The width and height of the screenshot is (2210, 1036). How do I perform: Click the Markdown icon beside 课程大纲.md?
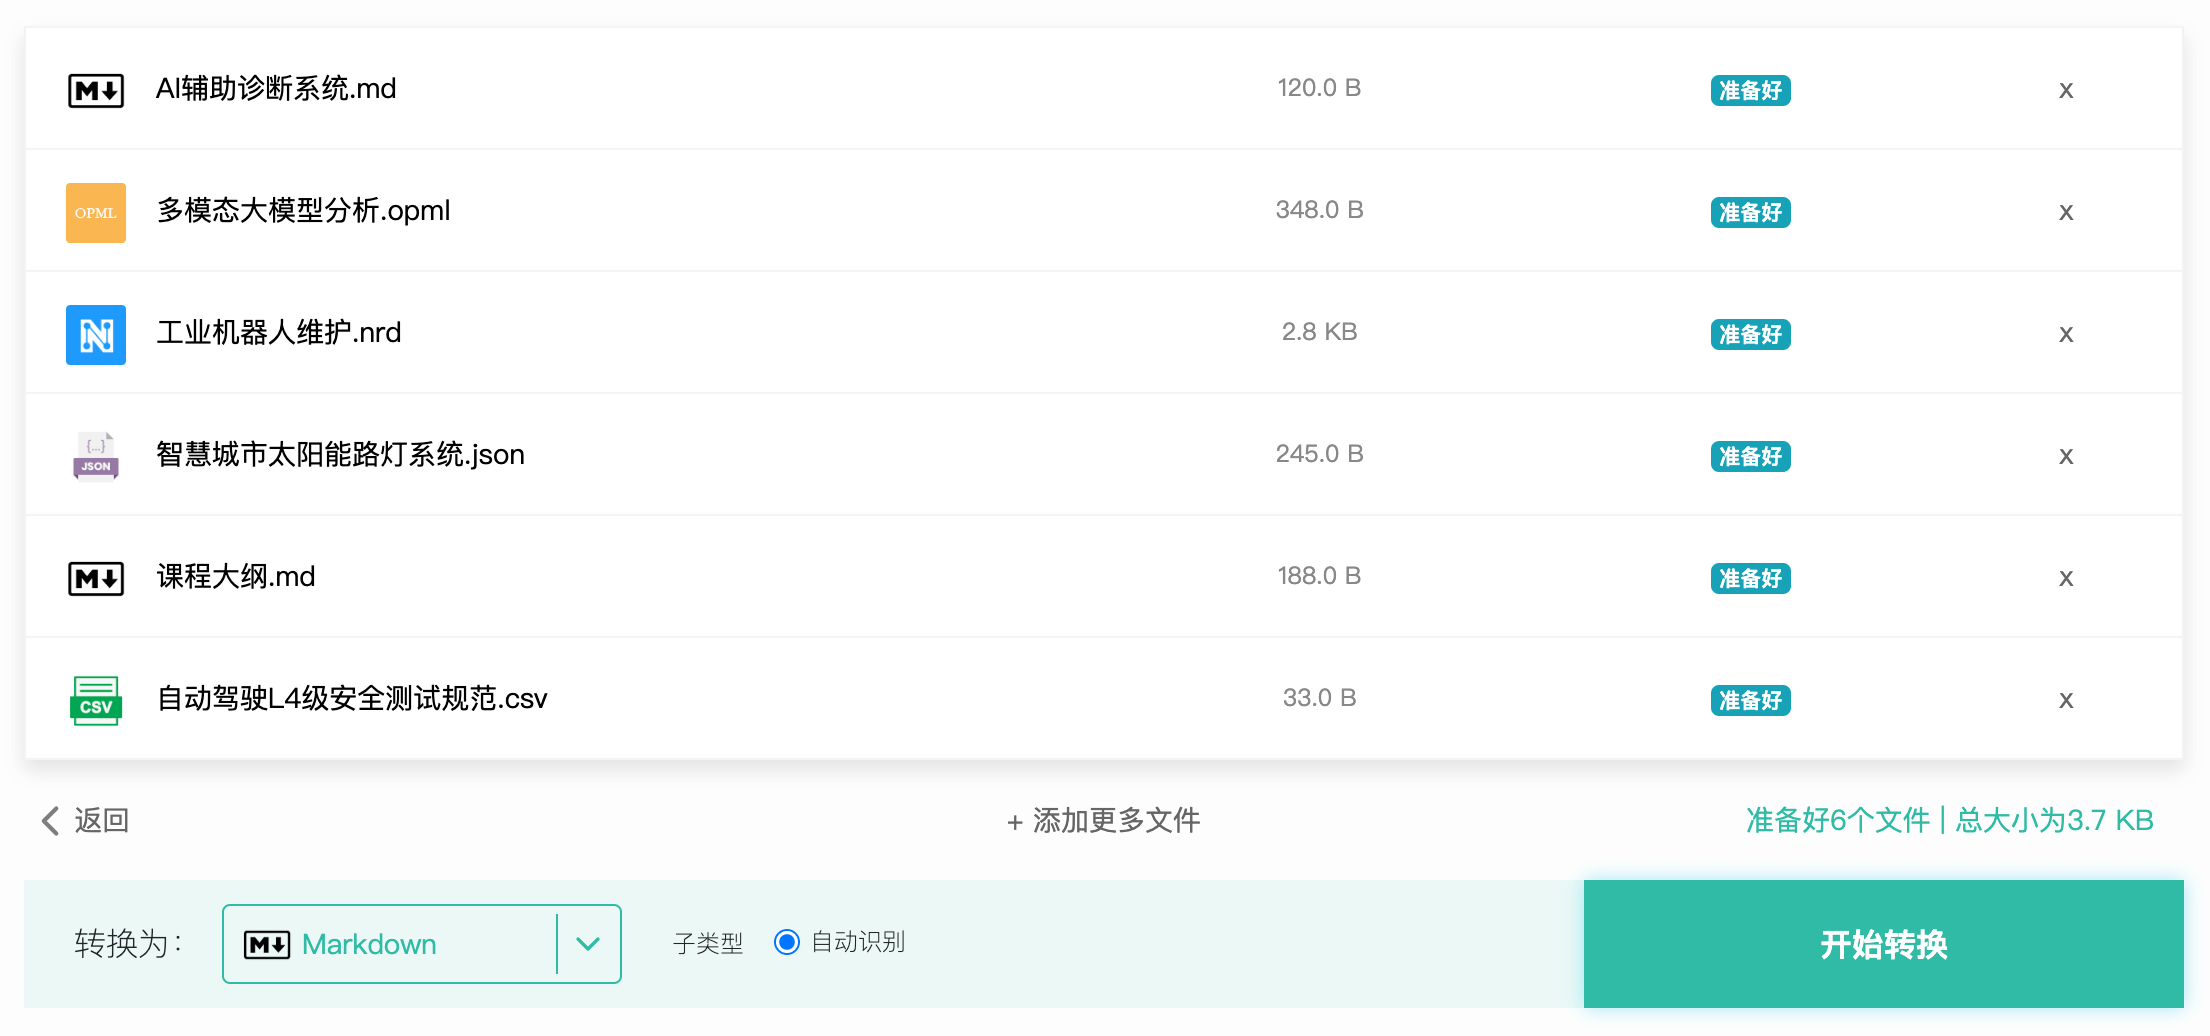click(95, 577)
